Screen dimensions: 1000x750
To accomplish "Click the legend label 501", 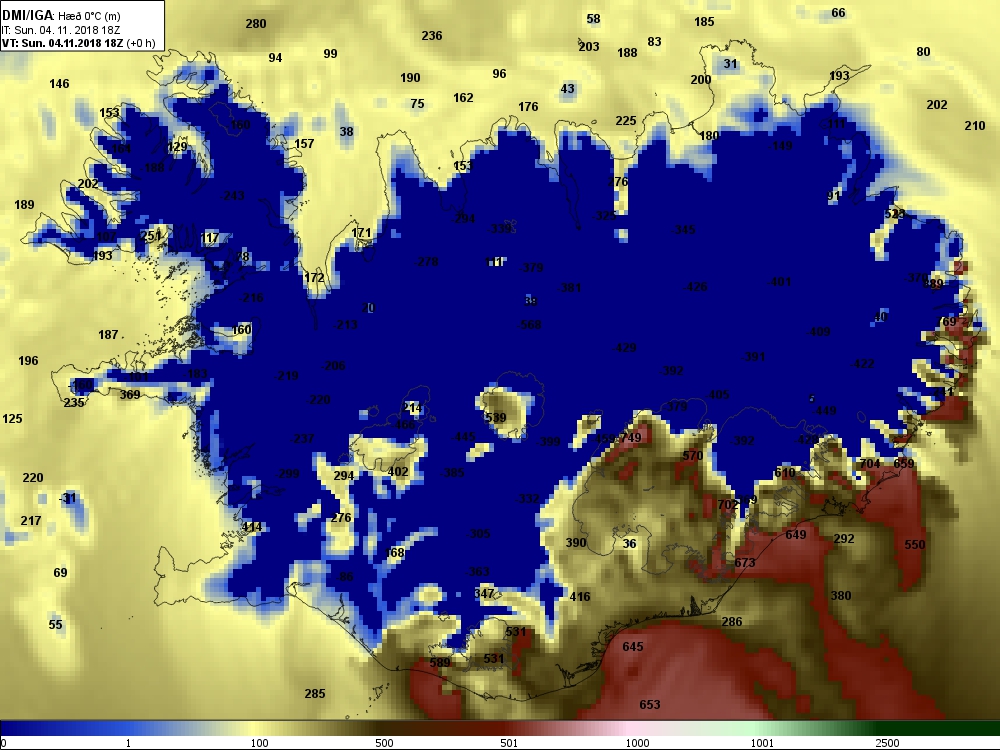I will click(x=509, y=743).
